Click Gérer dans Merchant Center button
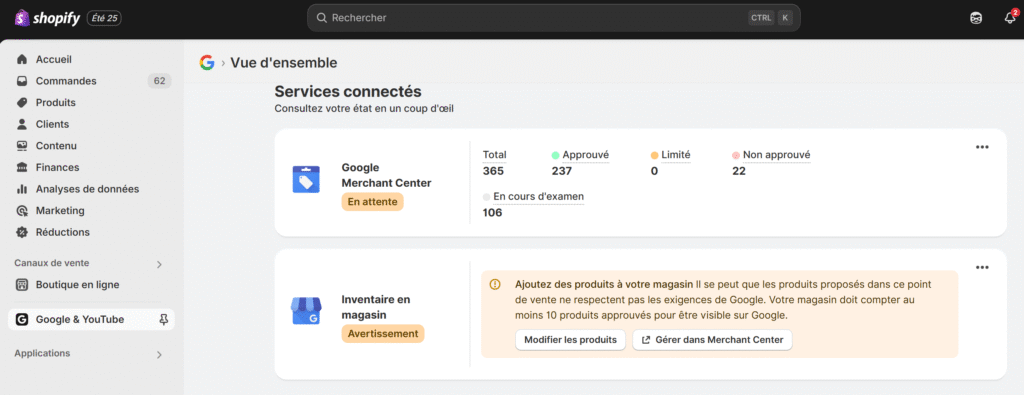The width and height of the screenshot is (1024, 395). click(712, 340)
